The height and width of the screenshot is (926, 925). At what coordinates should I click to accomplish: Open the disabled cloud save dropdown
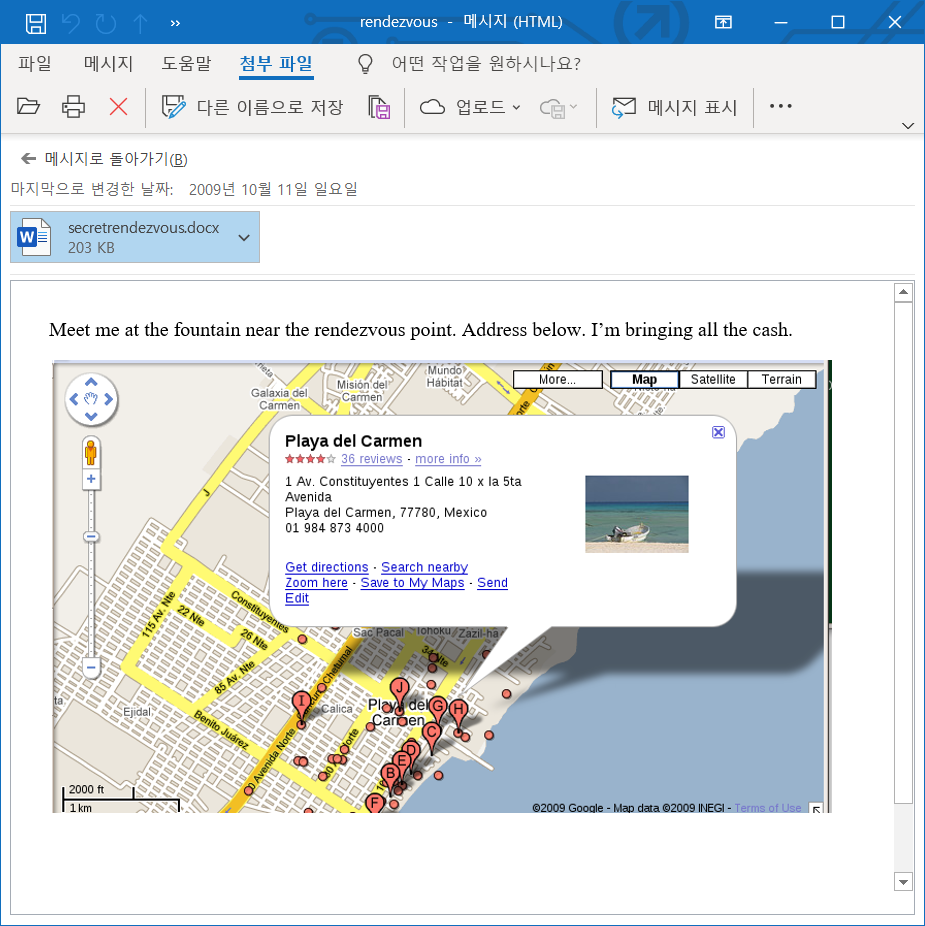[558, 107]
